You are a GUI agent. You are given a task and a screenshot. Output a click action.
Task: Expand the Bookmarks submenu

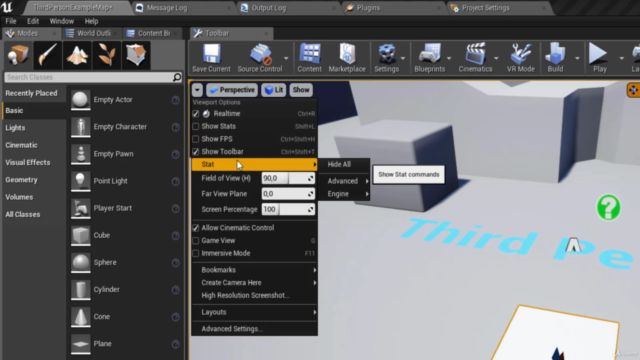point(255,270)
